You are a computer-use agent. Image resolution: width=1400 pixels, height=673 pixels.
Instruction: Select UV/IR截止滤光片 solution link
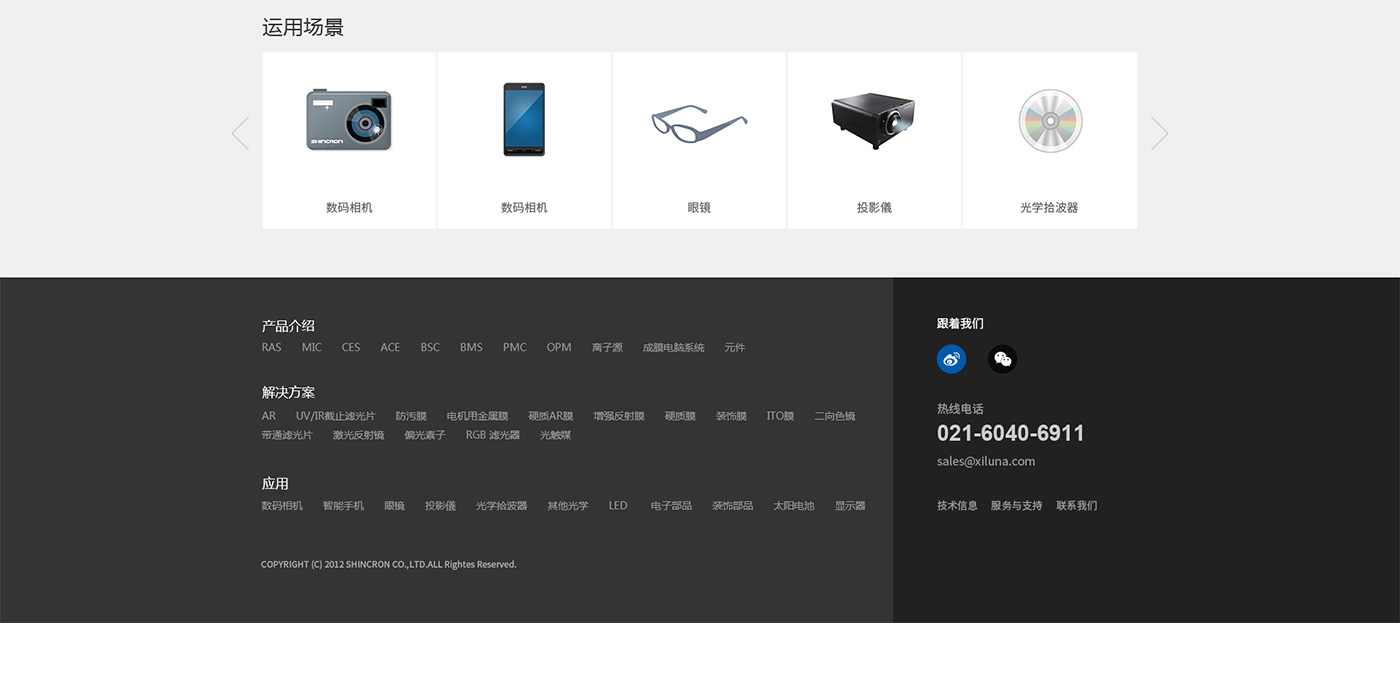tap(335, 416)
